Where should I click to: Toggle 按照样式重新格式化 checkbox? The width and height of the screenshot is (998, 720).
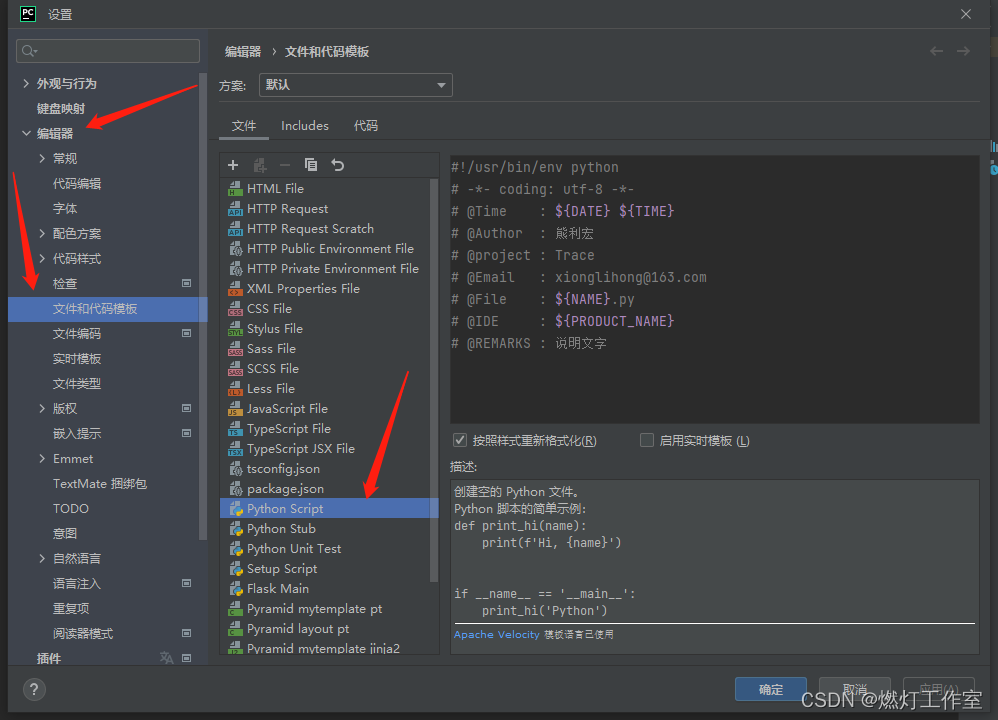pyautogui.click(x=460, y=441)
